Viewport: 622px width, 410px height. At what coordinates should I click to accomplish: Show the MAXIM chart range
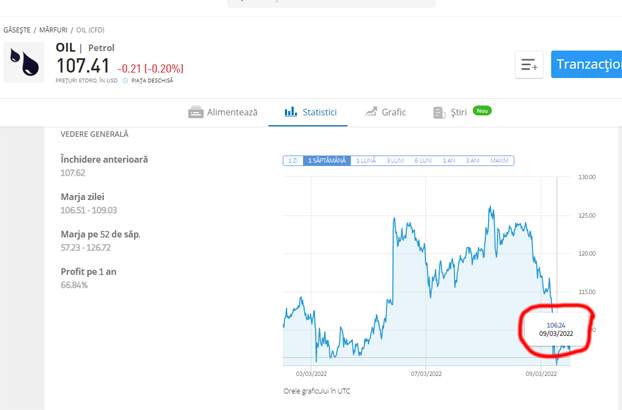point(501,160)
